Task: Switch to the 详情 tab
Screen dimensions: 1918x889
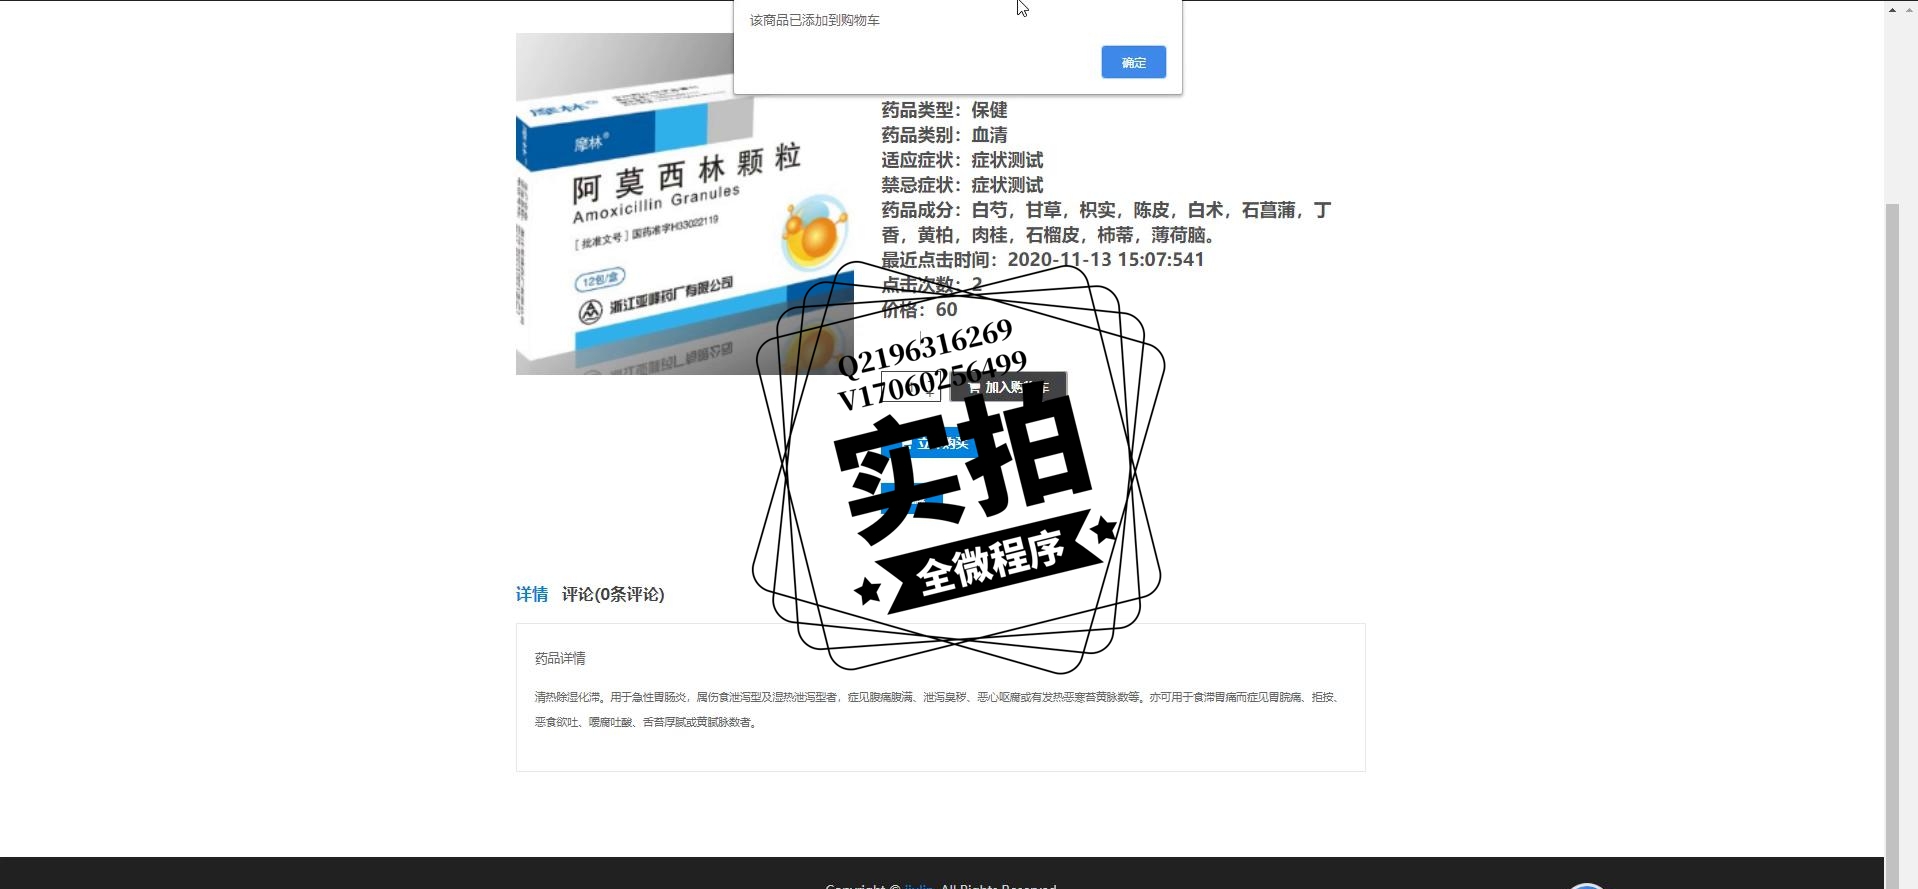Action: pos(532,594)
